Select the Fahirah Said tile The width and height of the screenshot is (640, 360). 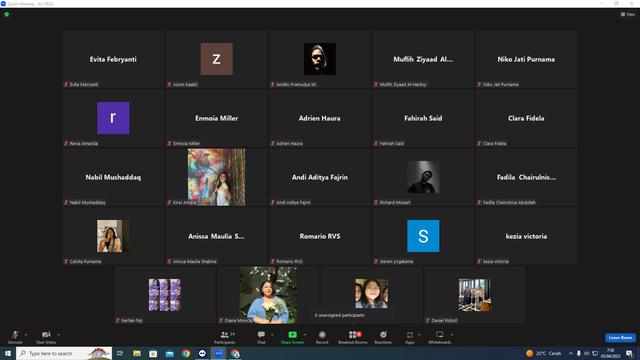423,118
